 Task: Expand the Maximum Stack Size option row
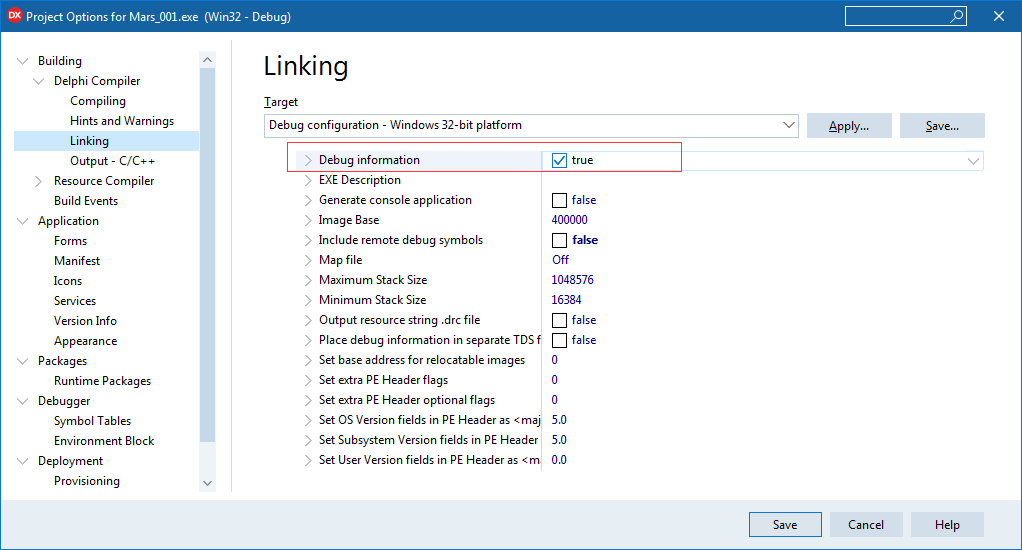click(x=308, y=280)
